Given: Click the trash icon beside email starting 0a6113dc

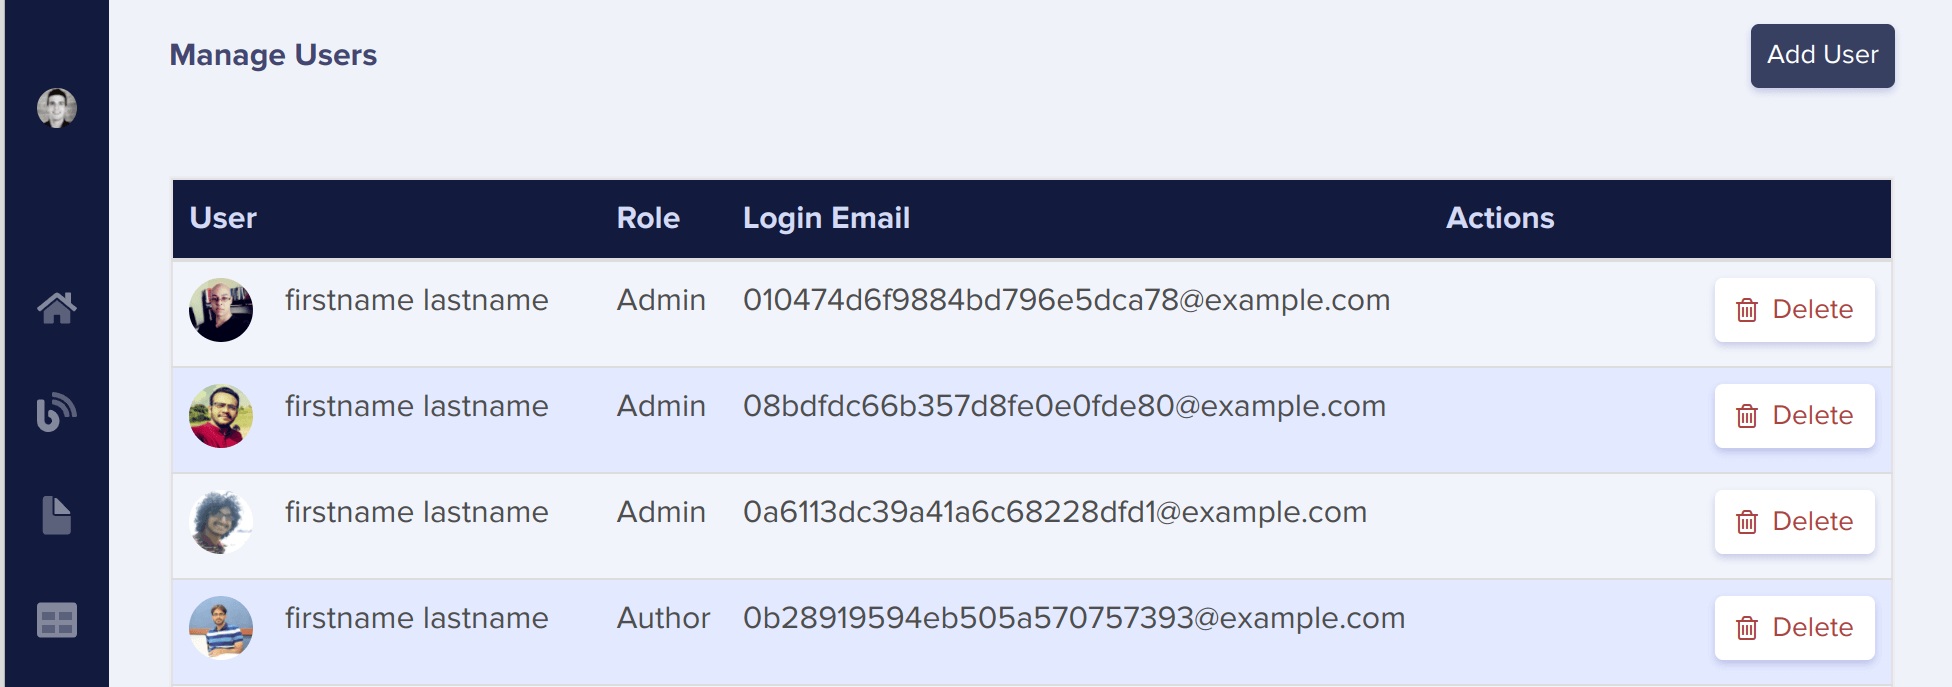Looking at the screenshot, I should [x=1746, y=521].
